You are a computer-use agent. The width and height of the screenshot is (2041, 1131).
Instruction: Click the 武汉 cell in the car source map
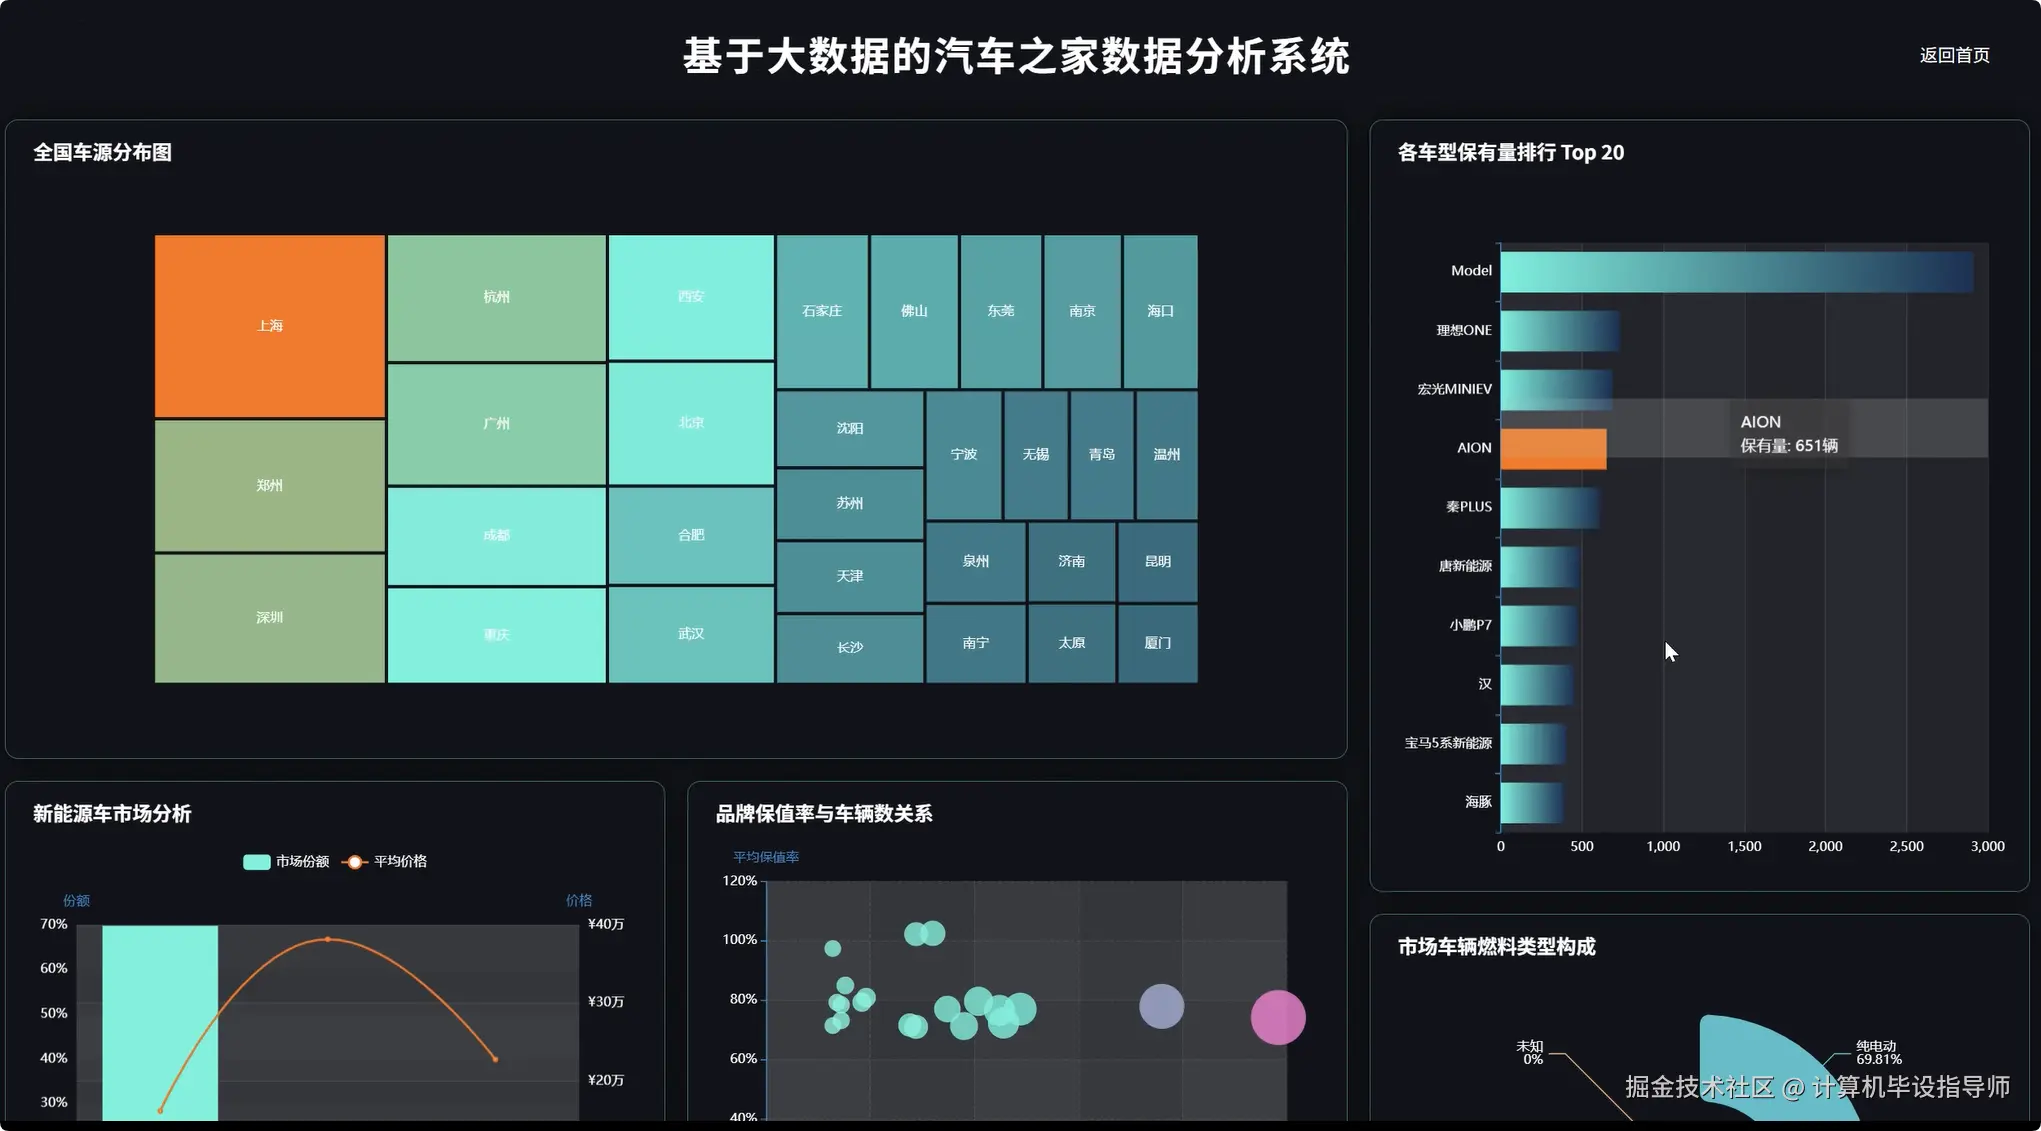click(x=690, y=633)
